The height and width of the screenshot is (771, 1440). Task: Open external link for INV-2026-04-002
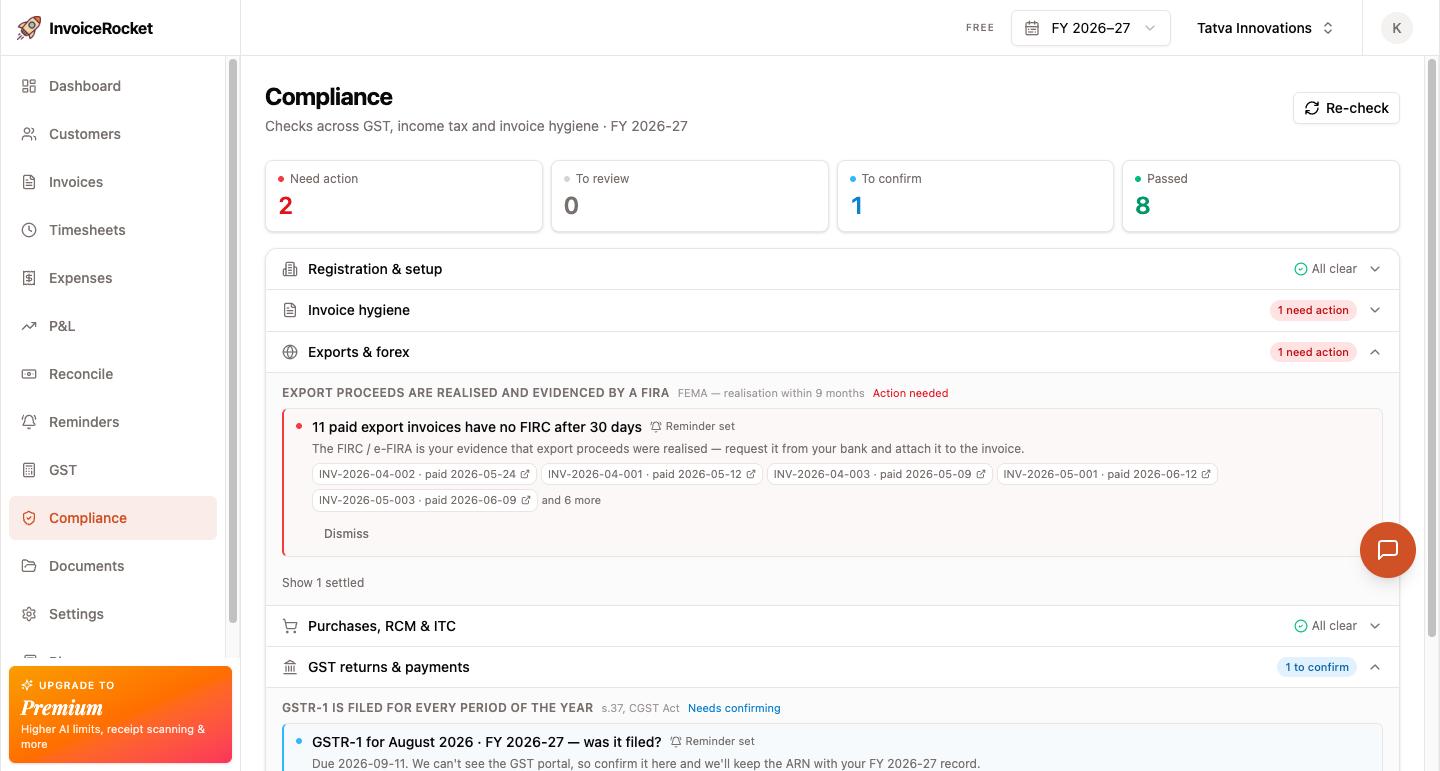click(526, 474)
